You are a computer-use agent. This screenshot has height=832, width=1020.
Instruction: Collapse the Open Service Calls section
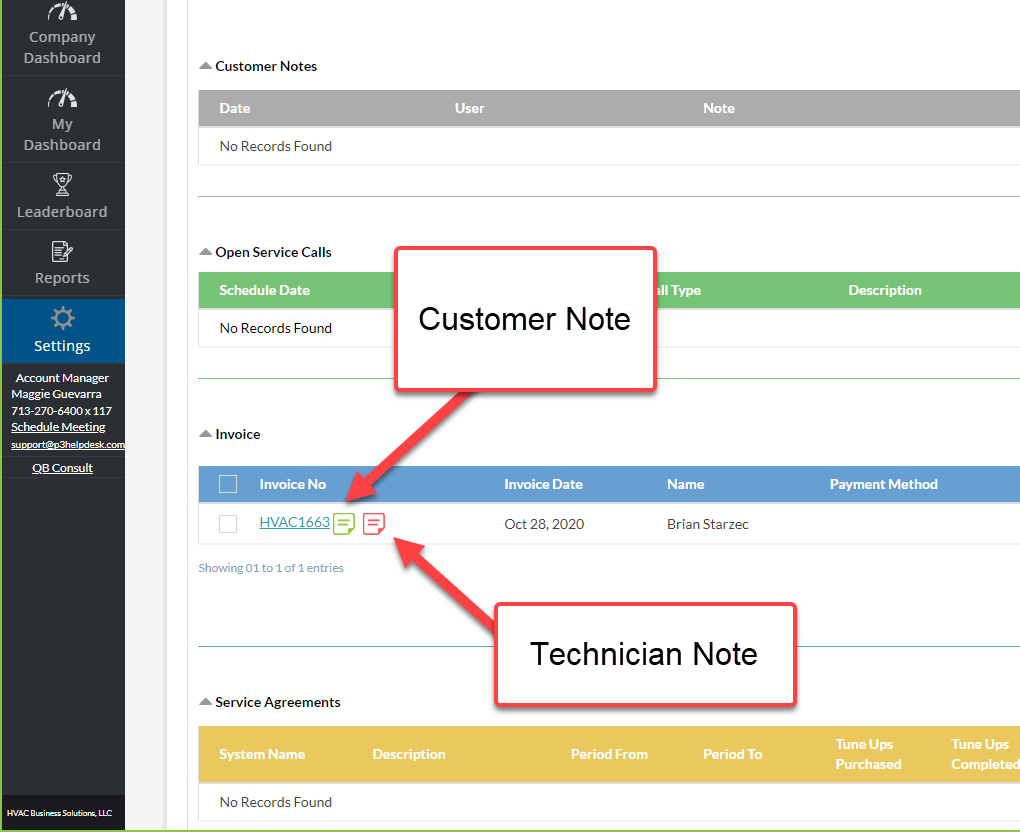206,252
